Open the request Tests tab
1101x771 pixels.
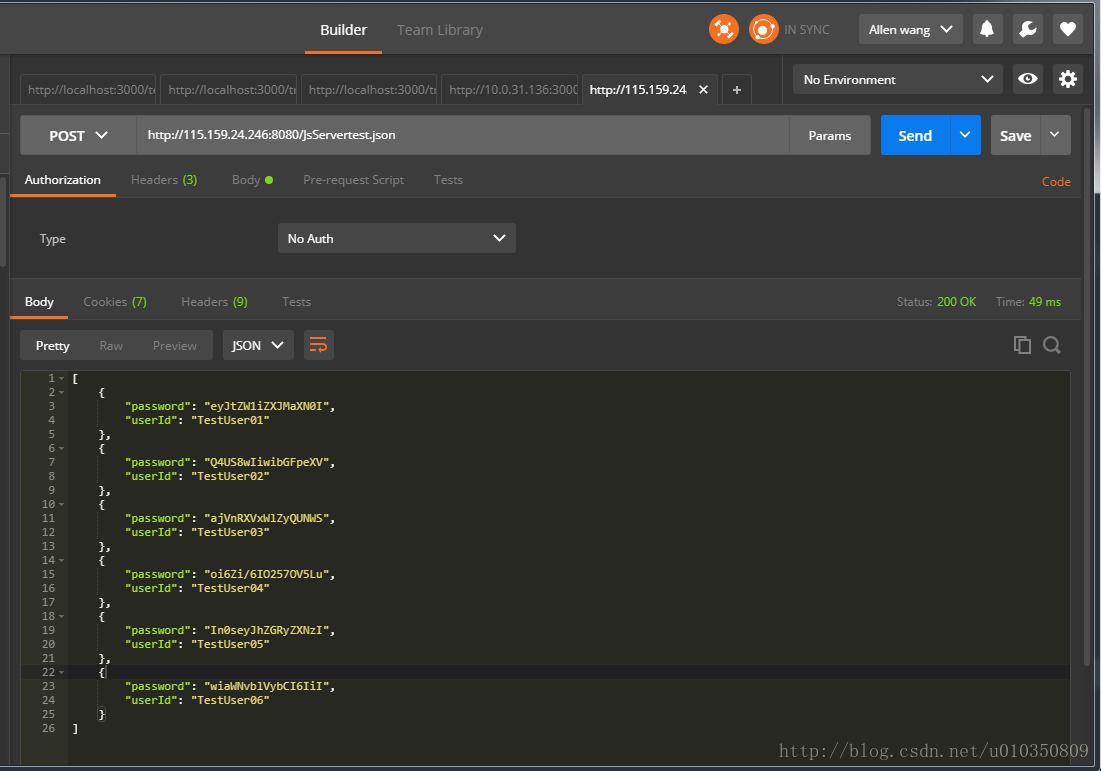click(x=448, y=180)
